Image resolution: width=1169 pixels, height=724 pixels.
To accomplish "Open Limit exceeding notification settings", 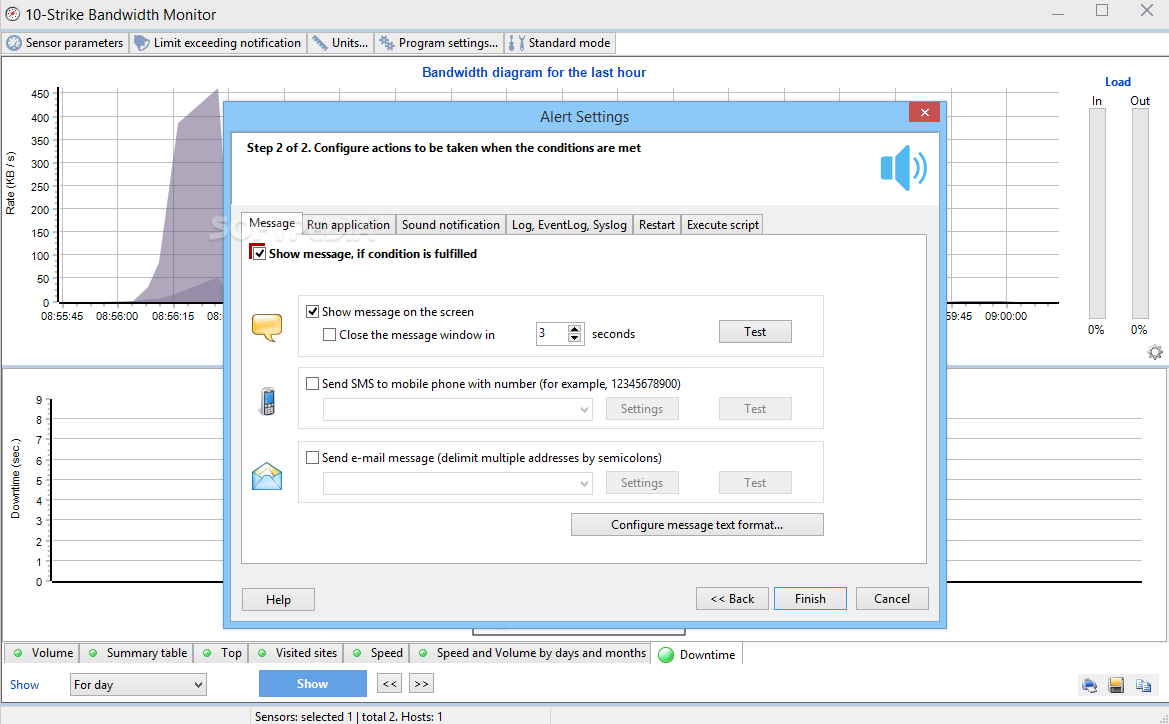I will pyautogui.click(x=218, y=43).
